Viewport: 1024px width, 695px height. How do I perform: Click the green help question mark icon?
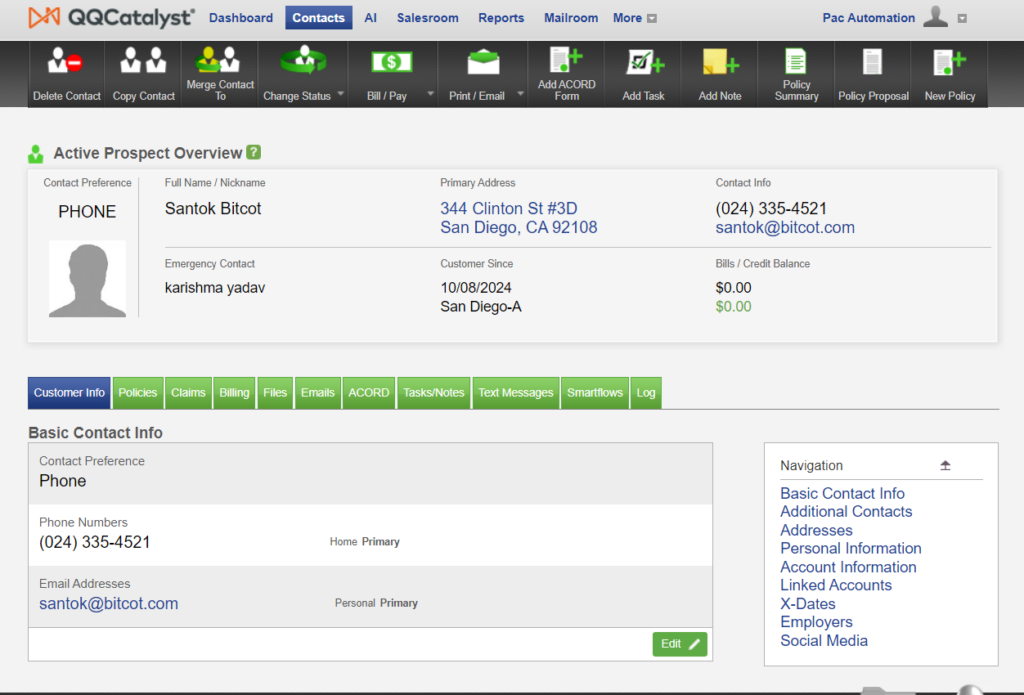pyautogui.click(x=254, y=153)
